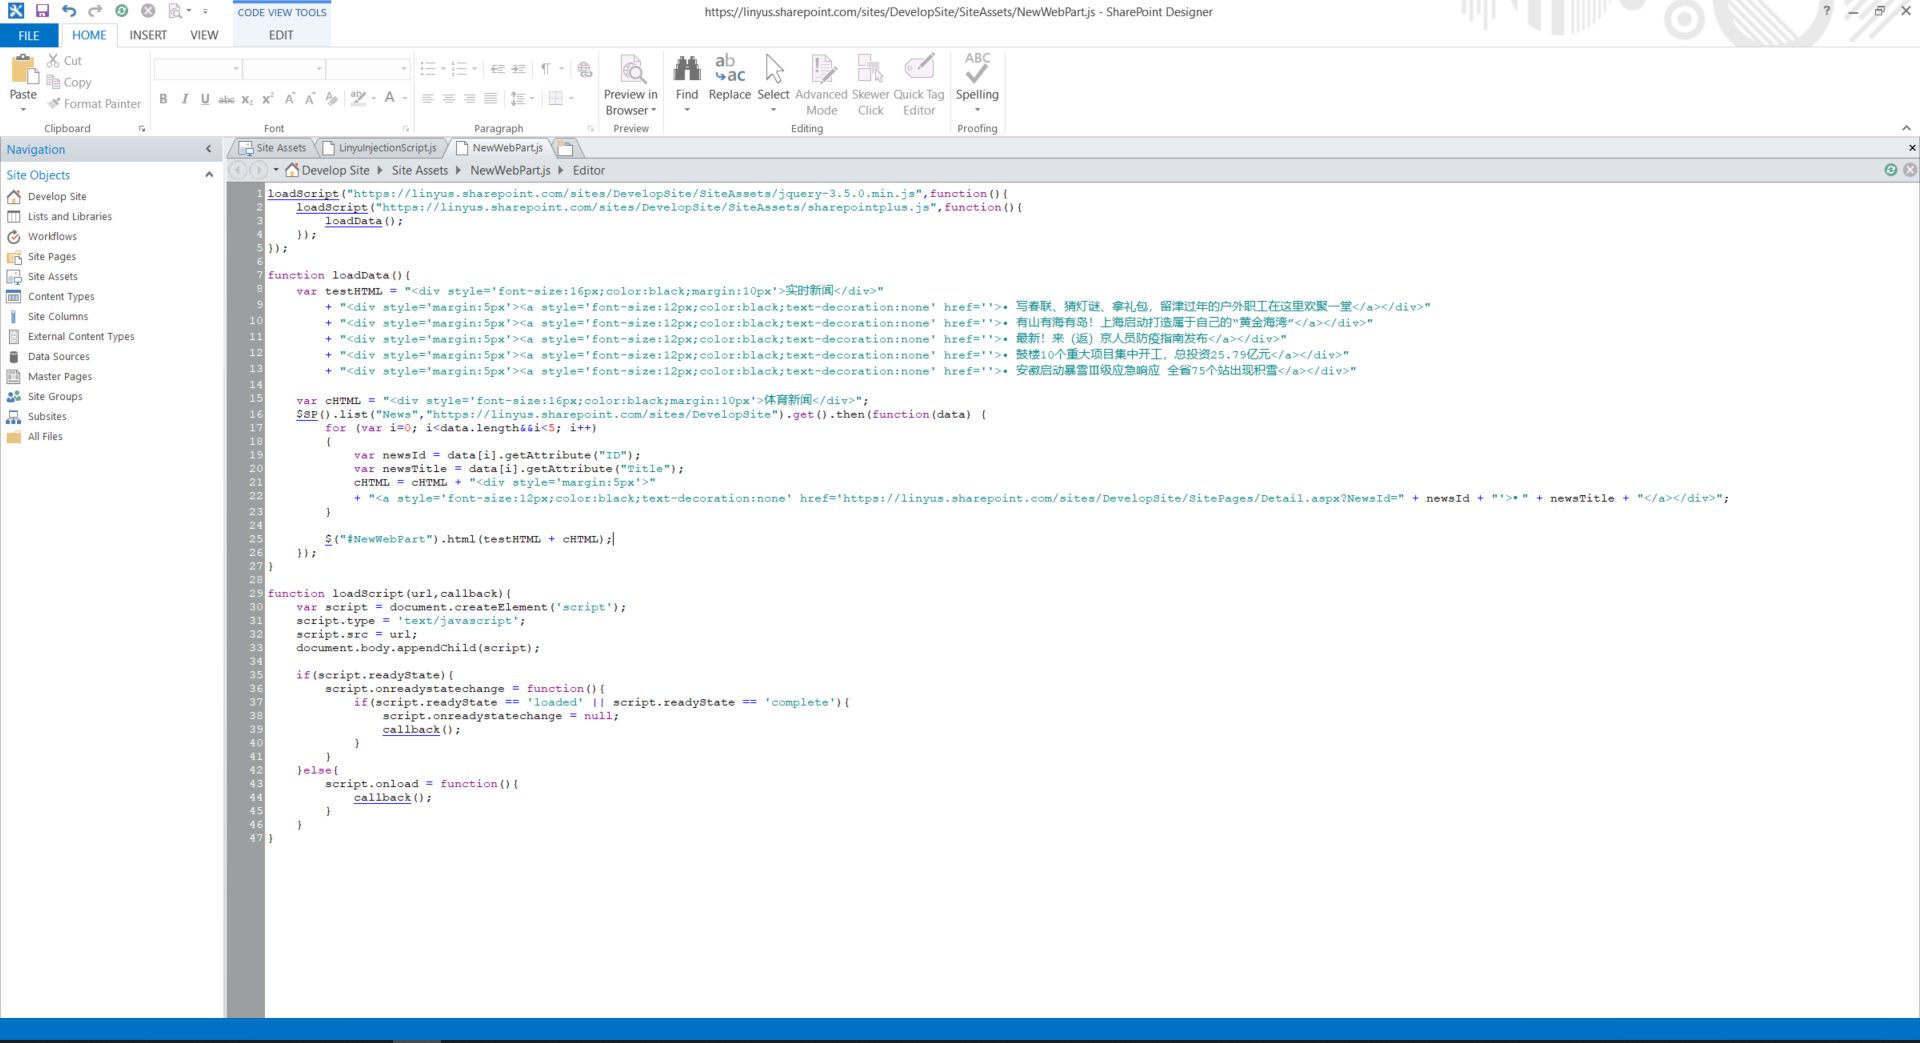Screen dimensions: 1920x1043
Task: Click the gray Stop icon in quick access toolbar
Action: [x=148, y=11]
